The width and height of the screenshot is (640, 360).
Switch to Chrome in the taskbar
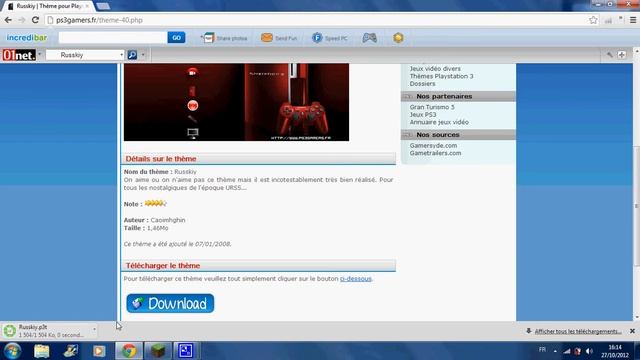129,351
